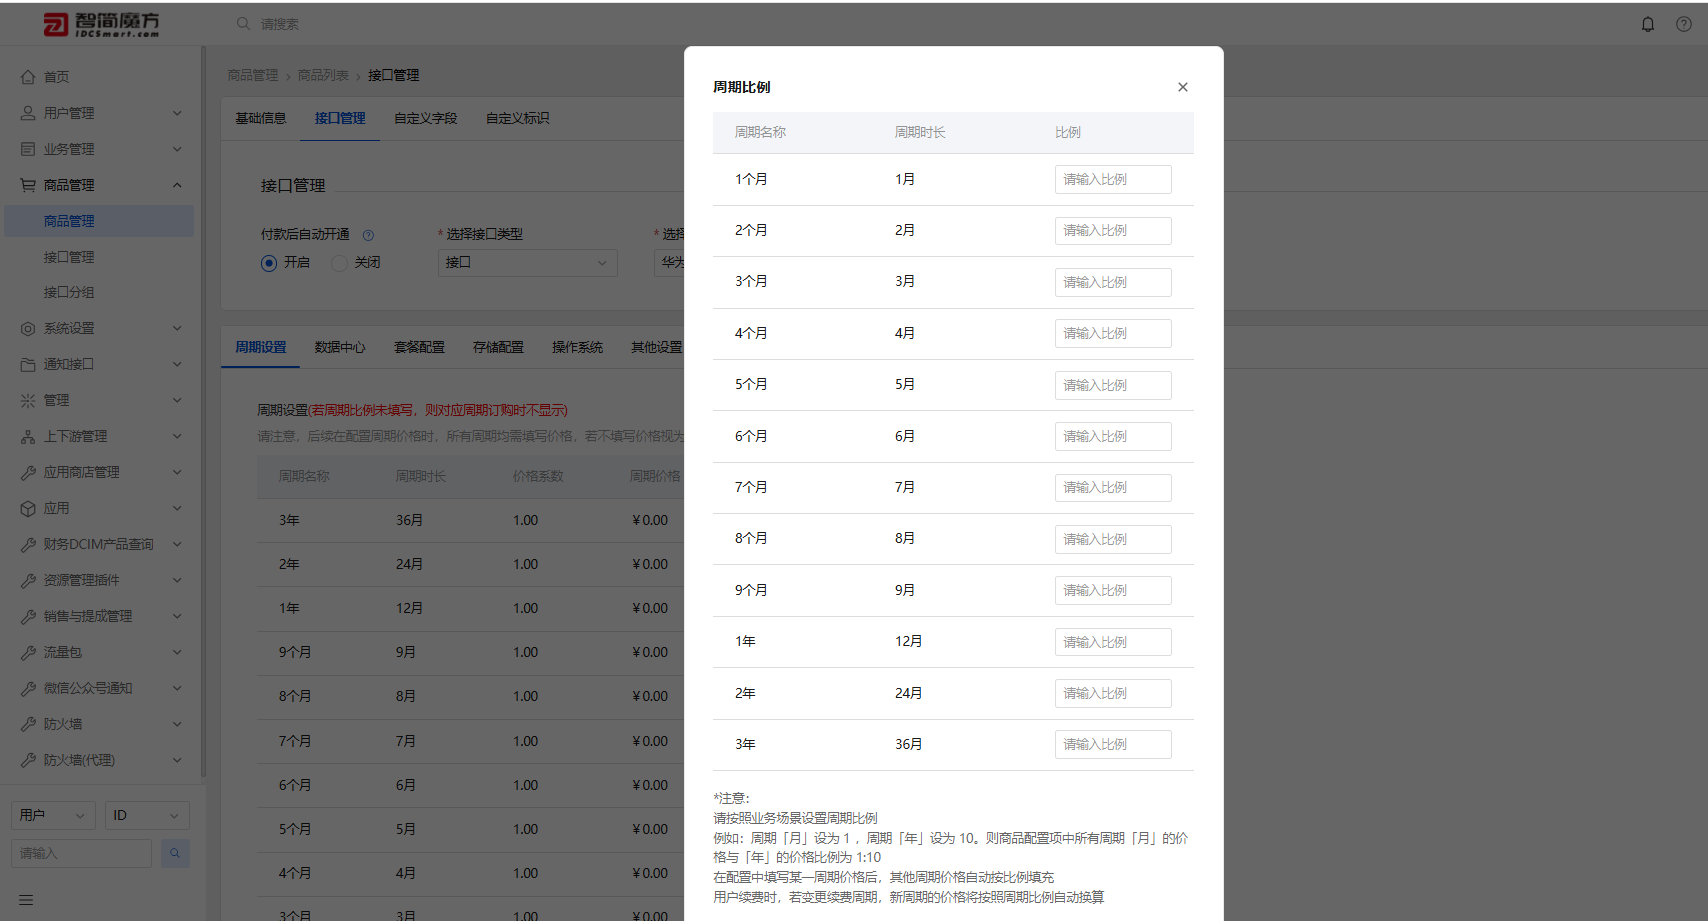This screenshot has height=921, width=1708.
Task: Click the 3个月 ratio input field
Action: click(1113, 282)
